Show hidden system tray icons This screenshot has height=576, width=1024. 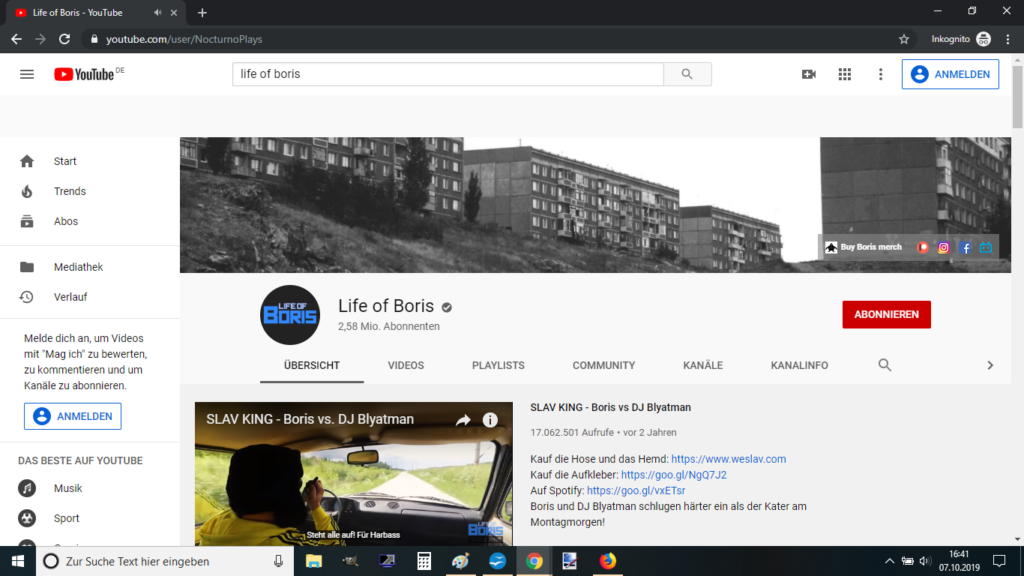[889, 561]
